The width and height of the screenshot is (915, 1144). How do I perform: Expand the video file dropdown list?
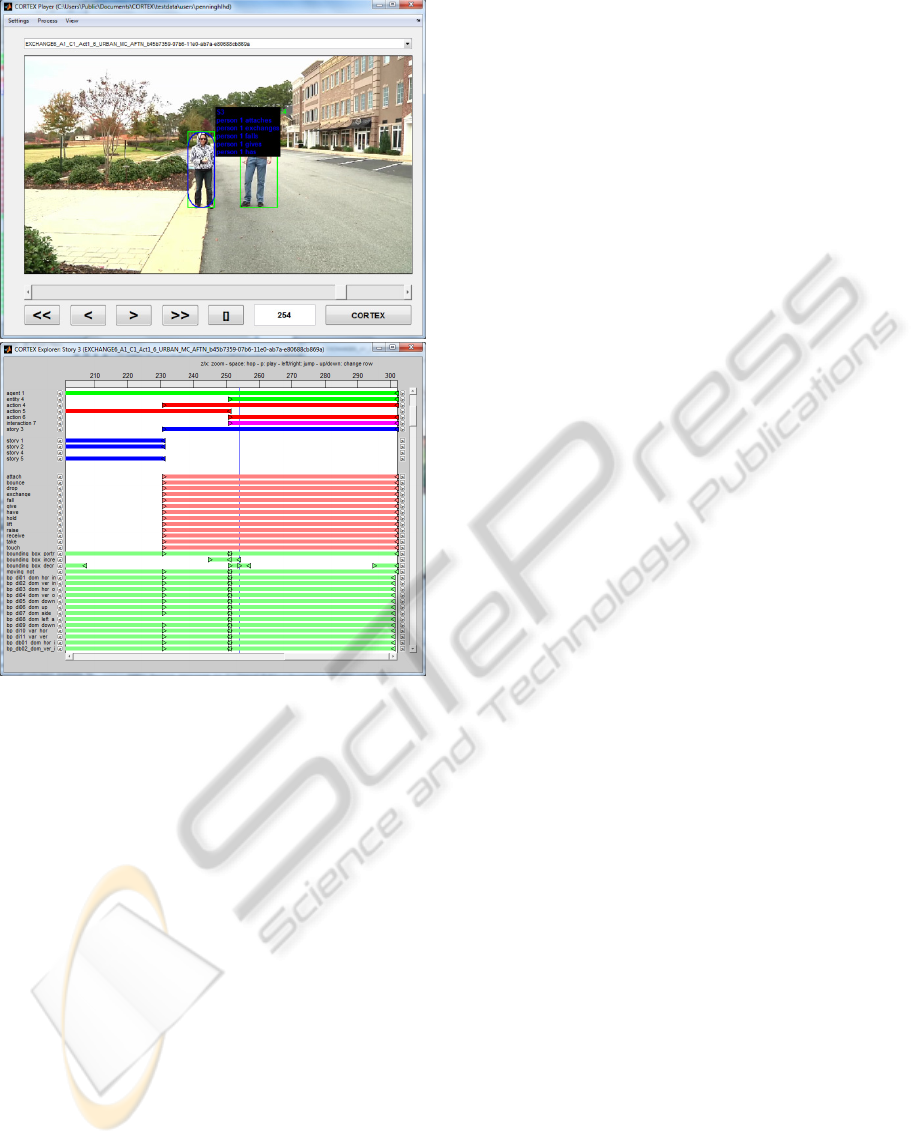click(407, 44)
